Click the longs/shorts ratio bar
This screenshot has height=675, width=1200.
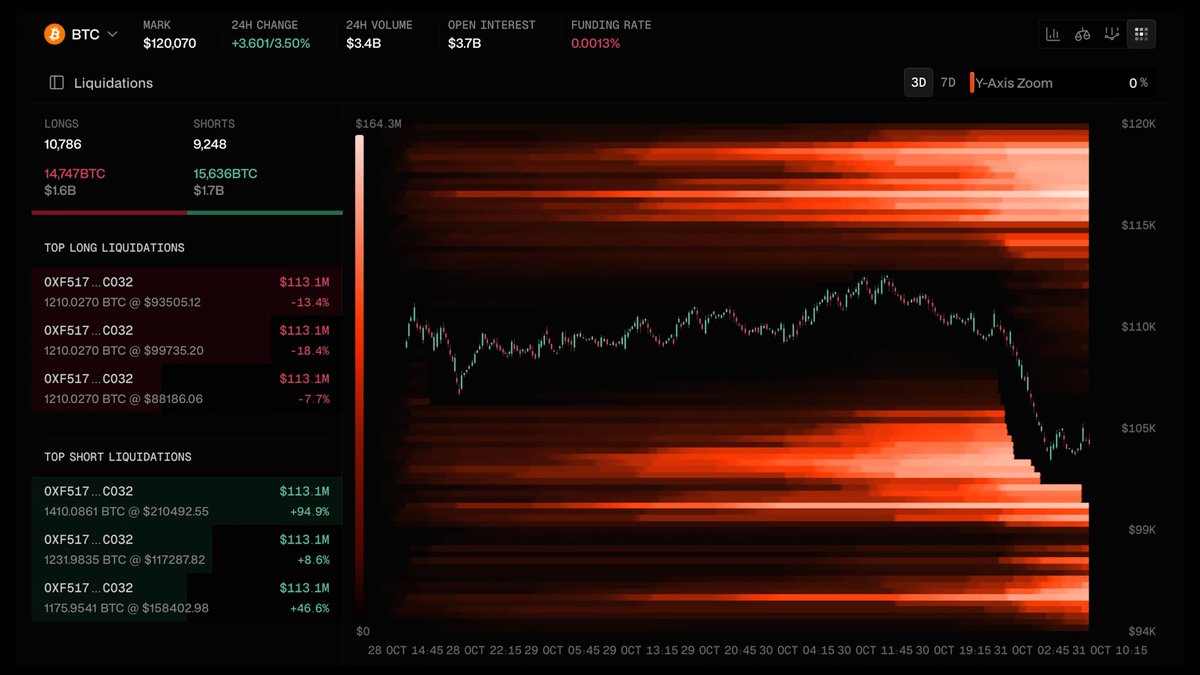187,212
